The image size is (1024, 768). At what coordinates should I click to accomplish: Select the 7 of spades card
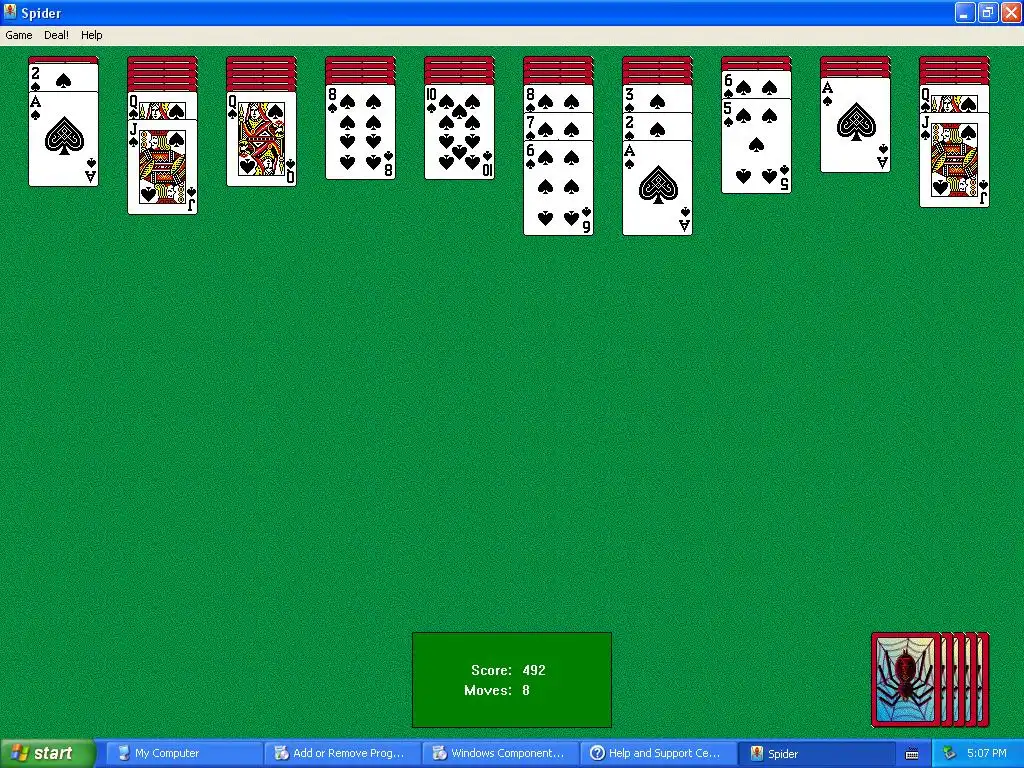pos(558,127)
